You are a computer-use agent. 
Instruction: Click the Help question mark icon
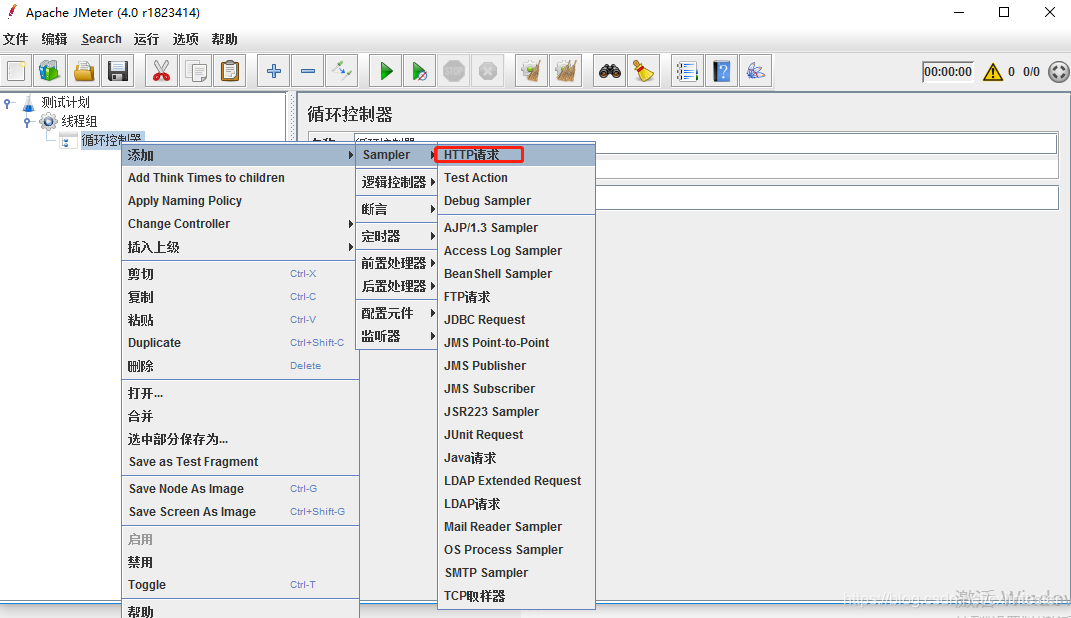click(721, 71)
